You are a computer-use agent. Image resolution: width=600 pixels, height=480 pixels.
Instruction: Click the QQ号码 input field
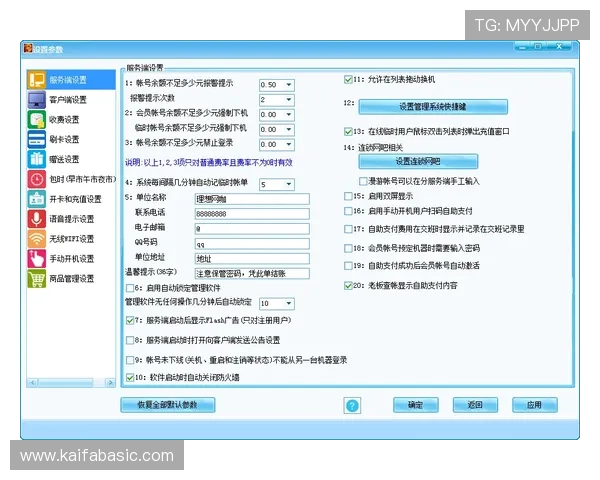coord(252,244)
